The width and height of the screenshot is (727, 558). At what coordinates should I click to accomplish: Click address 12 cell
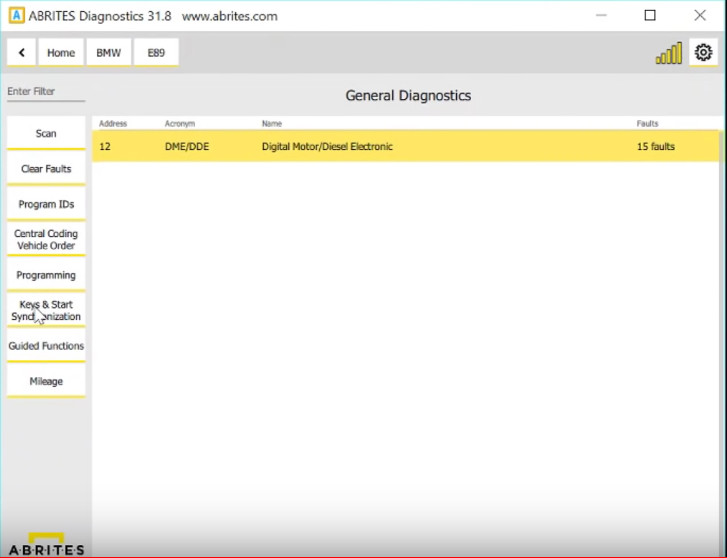click(105, 147)
